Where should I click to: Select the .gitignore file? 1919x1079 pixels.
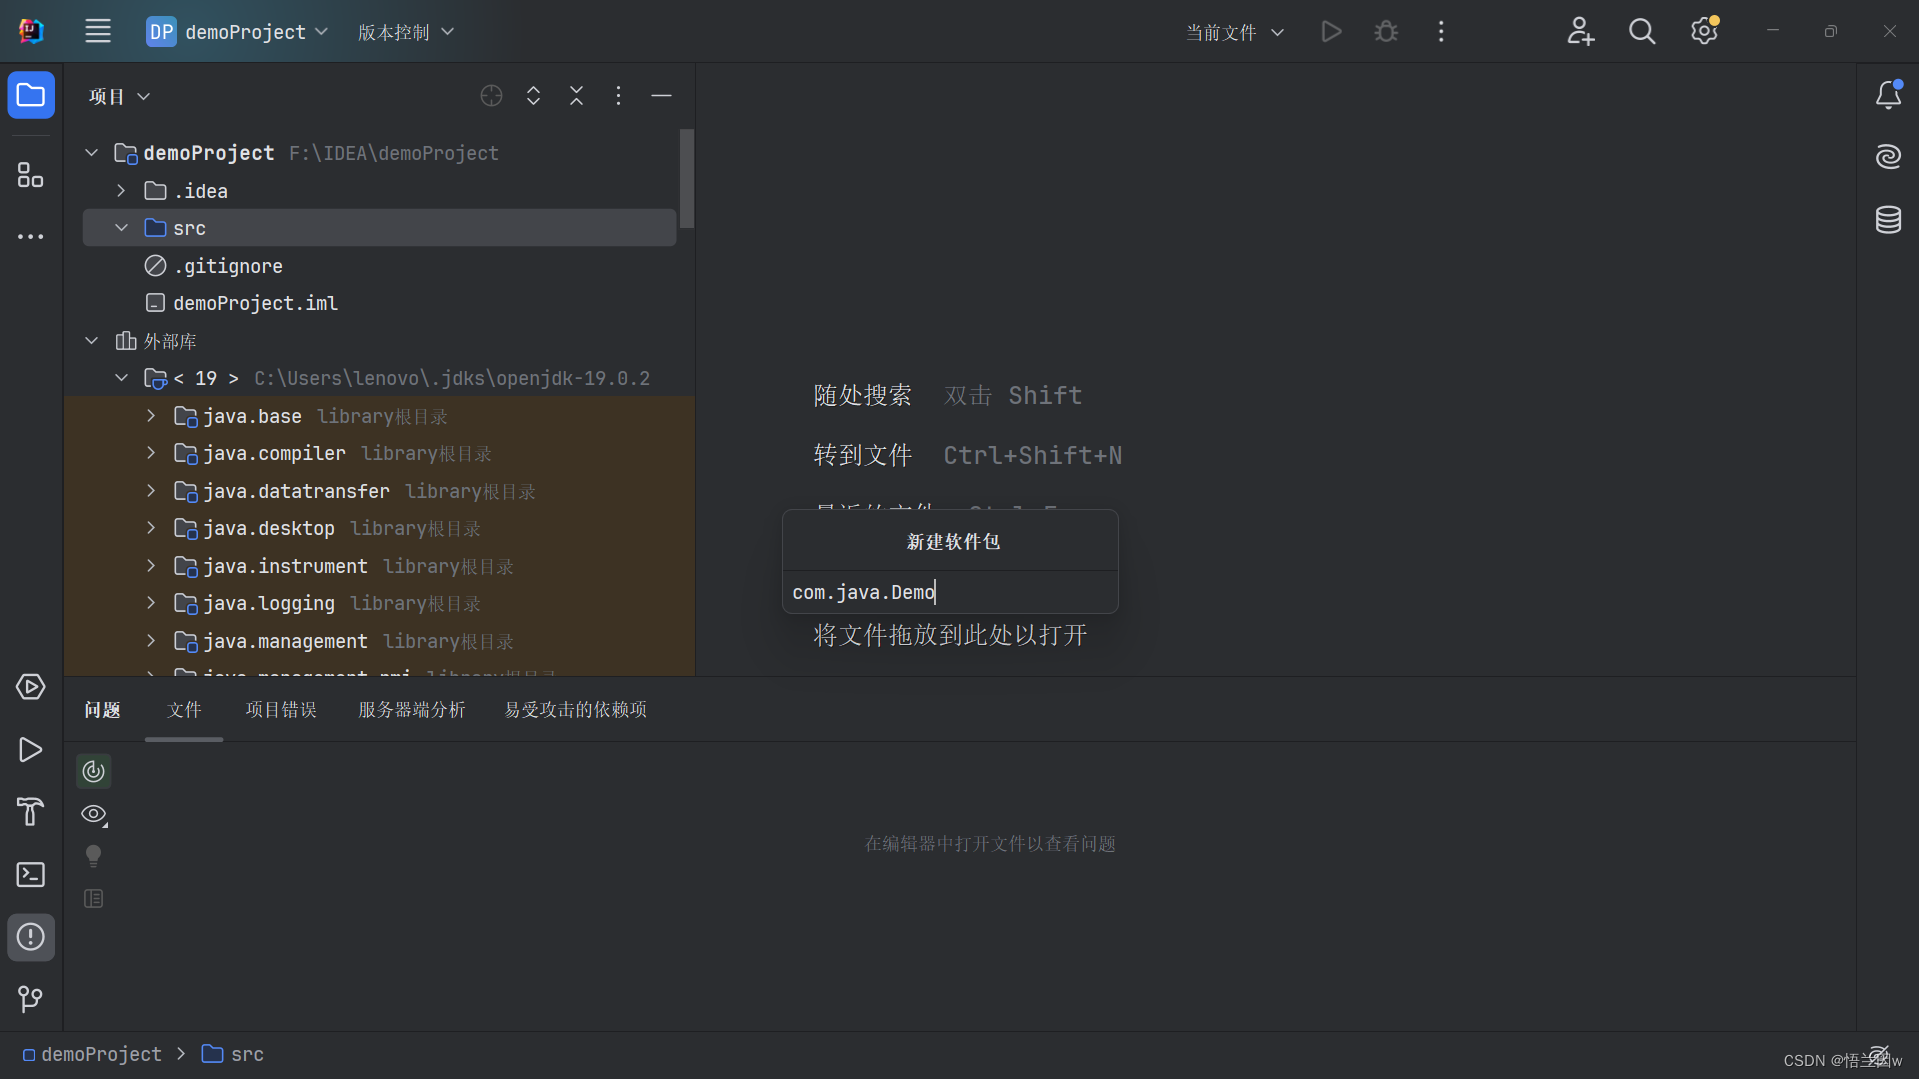380,266
